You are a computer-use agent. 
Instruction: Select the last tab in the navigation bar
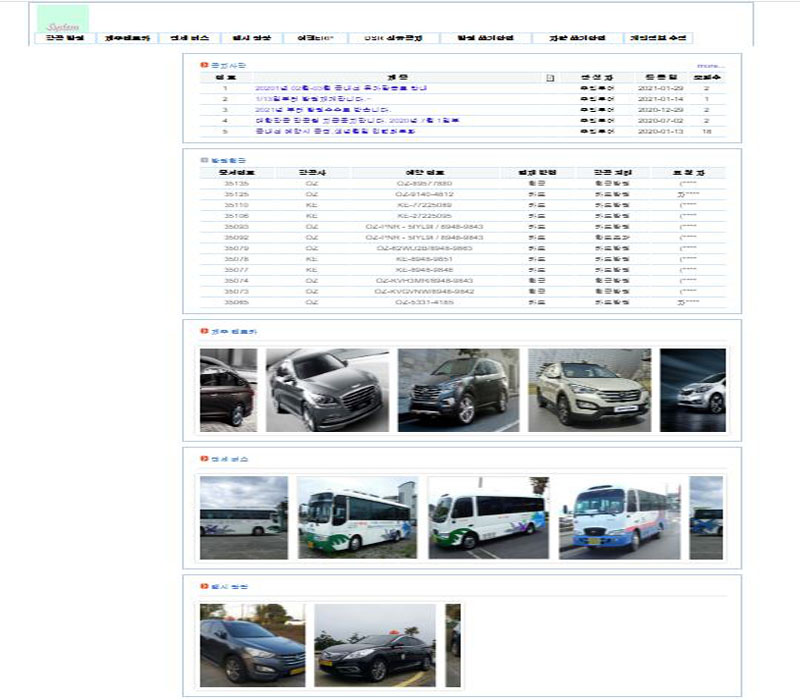[x=658, y=38]
